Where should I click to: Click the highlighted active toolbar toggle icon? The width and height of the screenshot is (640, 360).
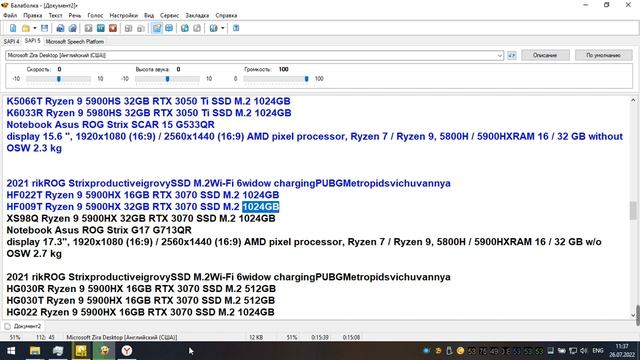click(x=157, y=28)
